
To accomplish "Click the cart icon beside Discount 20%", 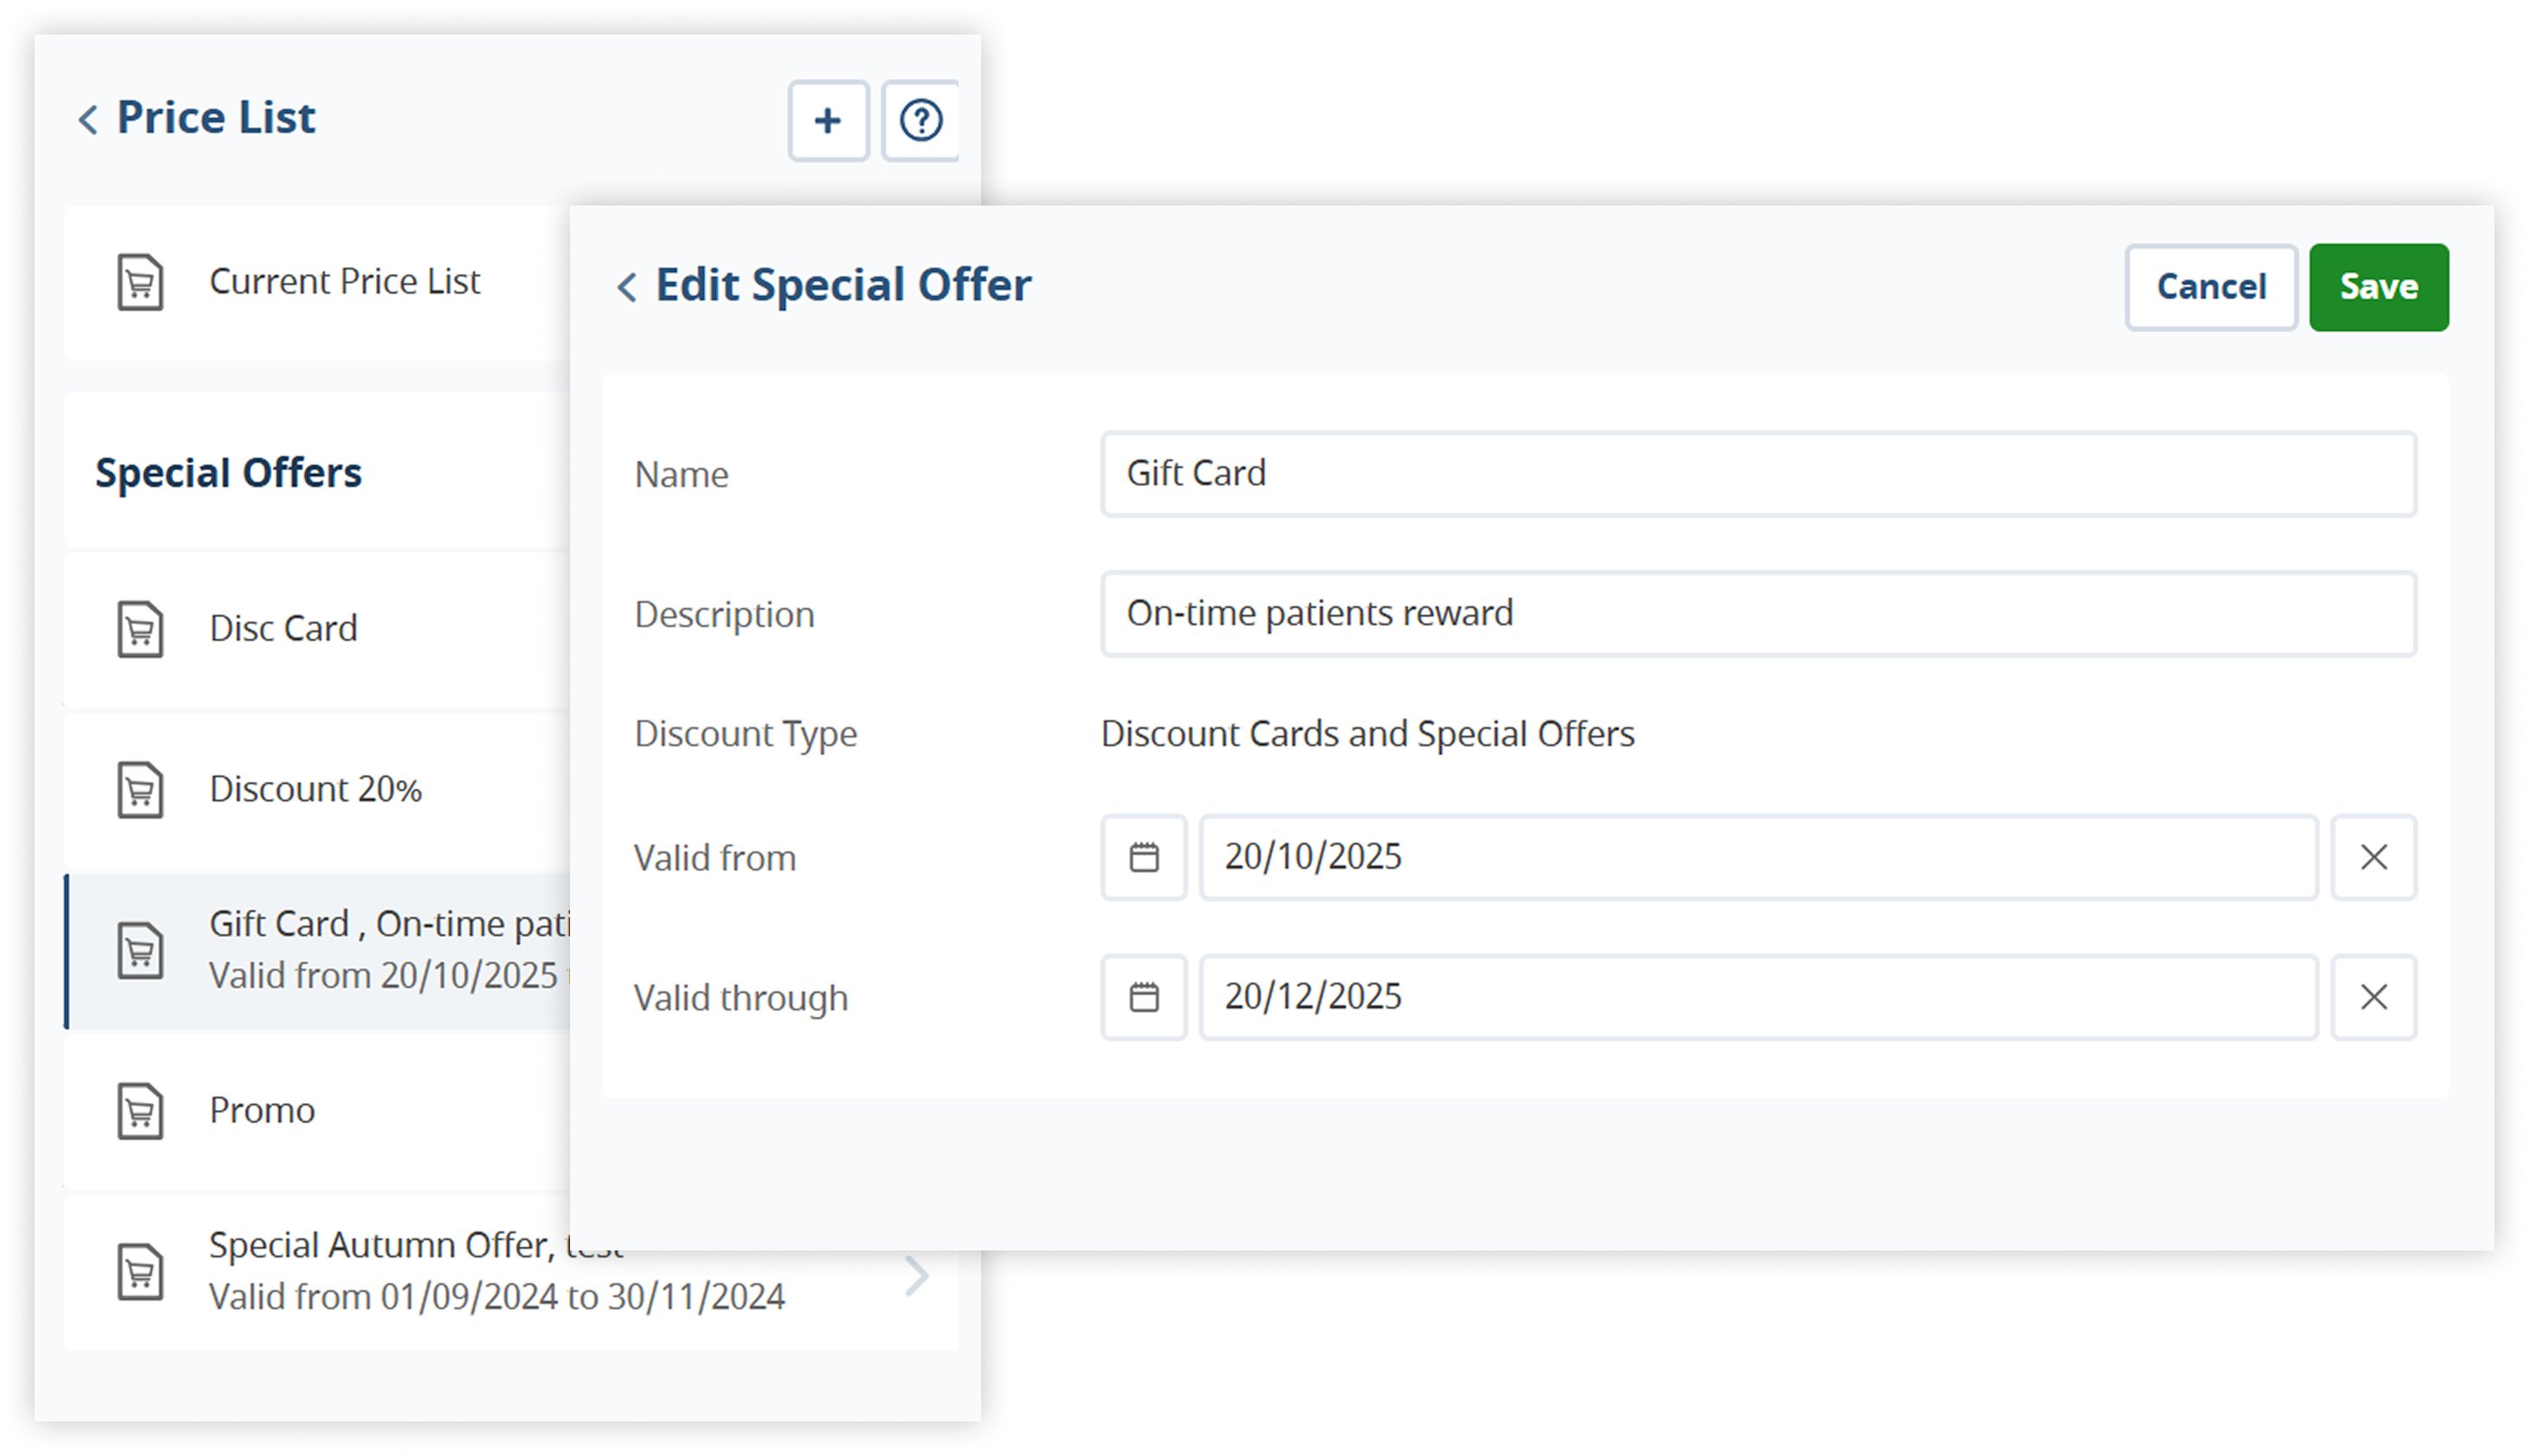I will pos(139,789).
